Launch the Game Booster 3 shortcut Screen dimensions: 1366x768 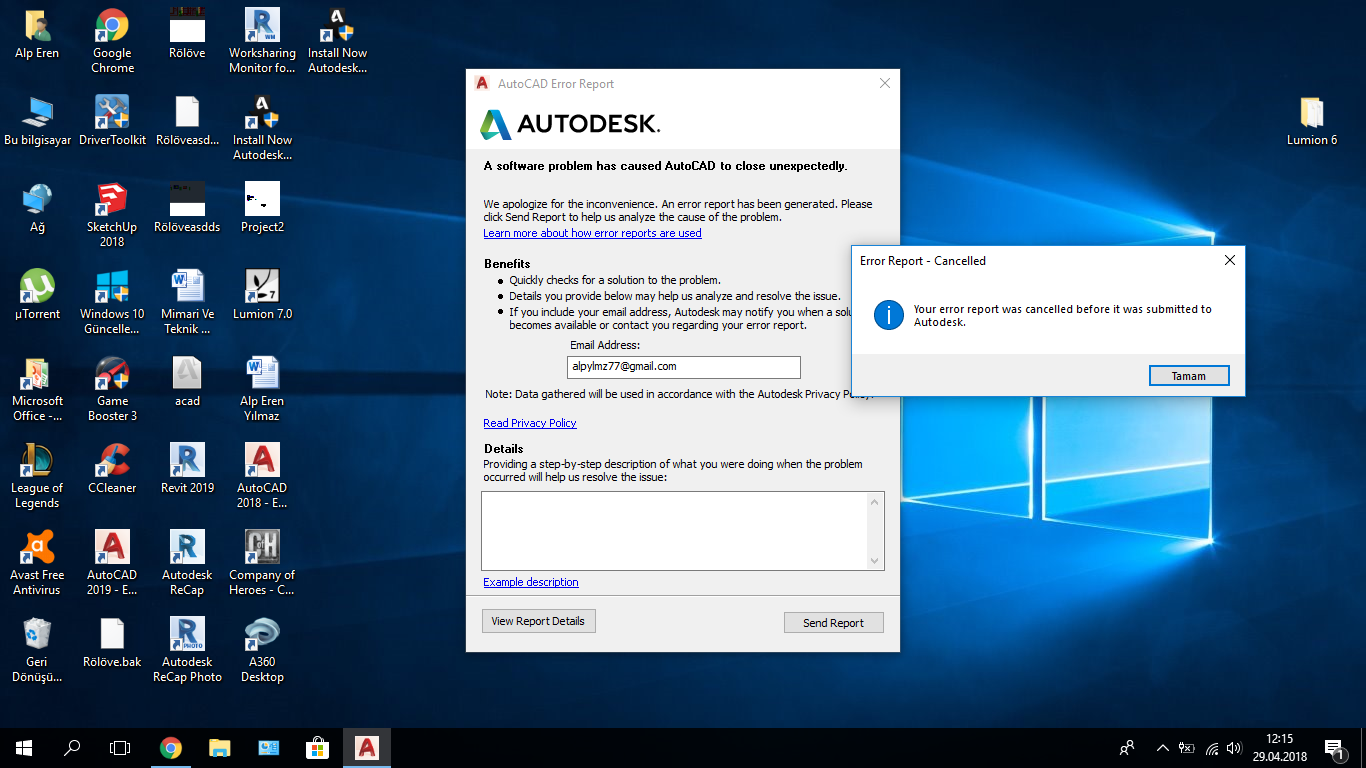[x=112, y=389]
